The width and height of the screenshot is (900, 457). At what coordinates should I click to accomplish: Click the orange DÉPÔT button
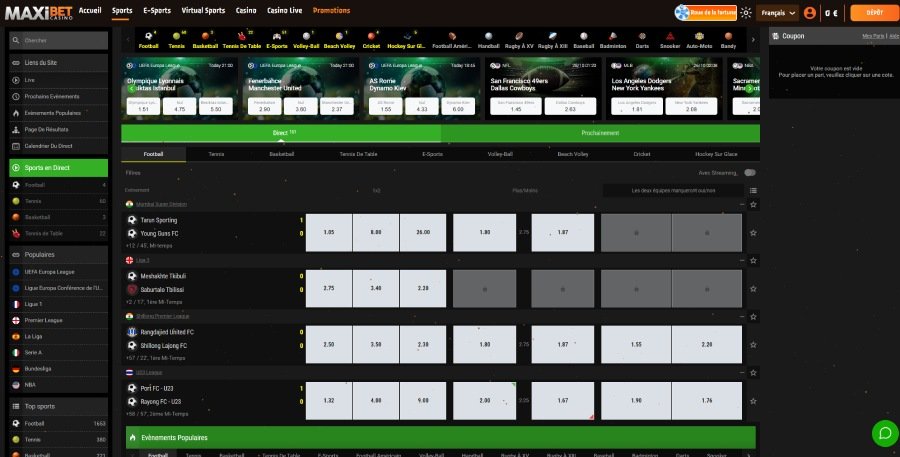click(x=875, y=13)
